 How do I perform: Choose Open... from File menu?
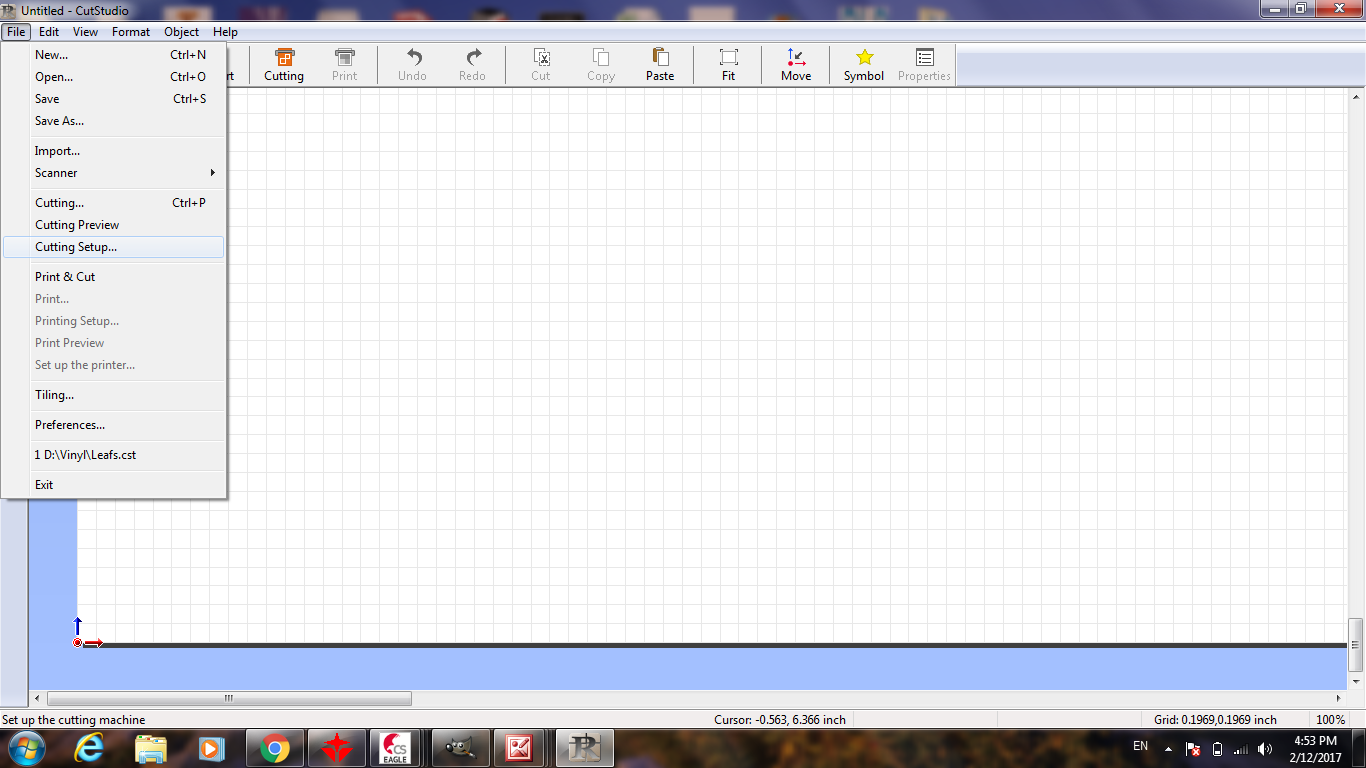pyautogui.click(x=114, y=77)
